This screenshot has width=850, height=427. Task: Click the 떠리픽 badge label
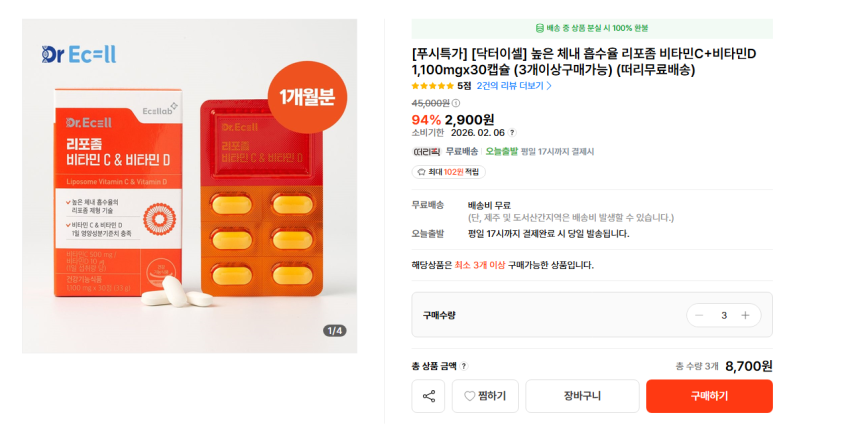426,152
